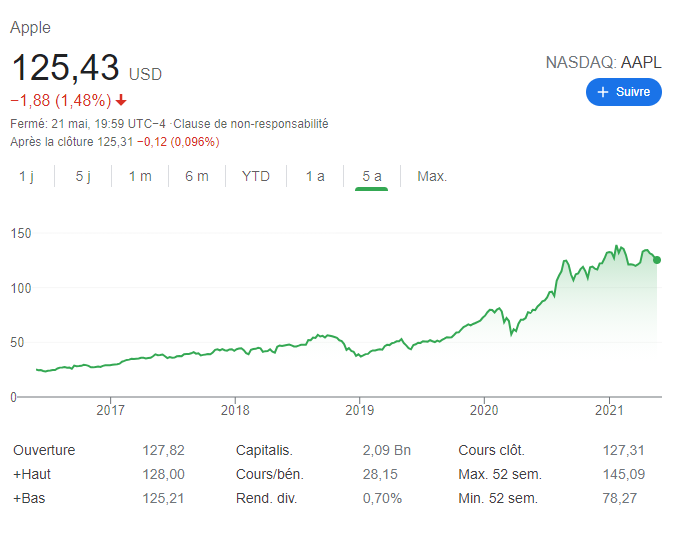Switch to the 1 a time range
The height and width of the screenshot is (549, 686).
click(x=315, y=176)
